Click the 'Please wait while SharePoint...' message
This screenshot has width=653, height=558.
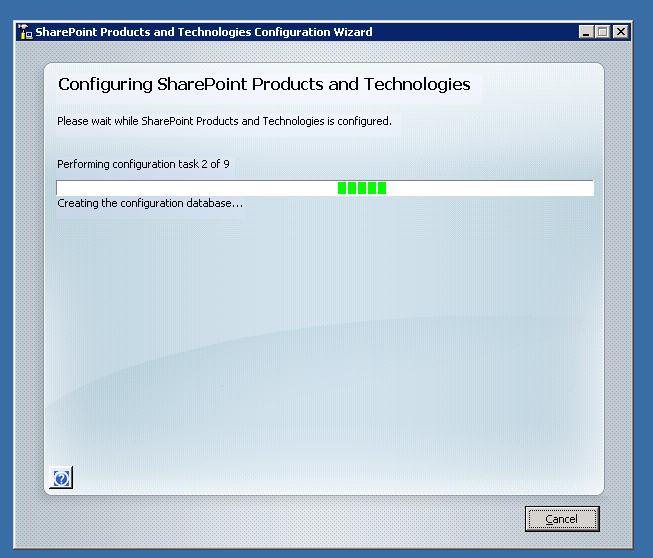point(224,121)
